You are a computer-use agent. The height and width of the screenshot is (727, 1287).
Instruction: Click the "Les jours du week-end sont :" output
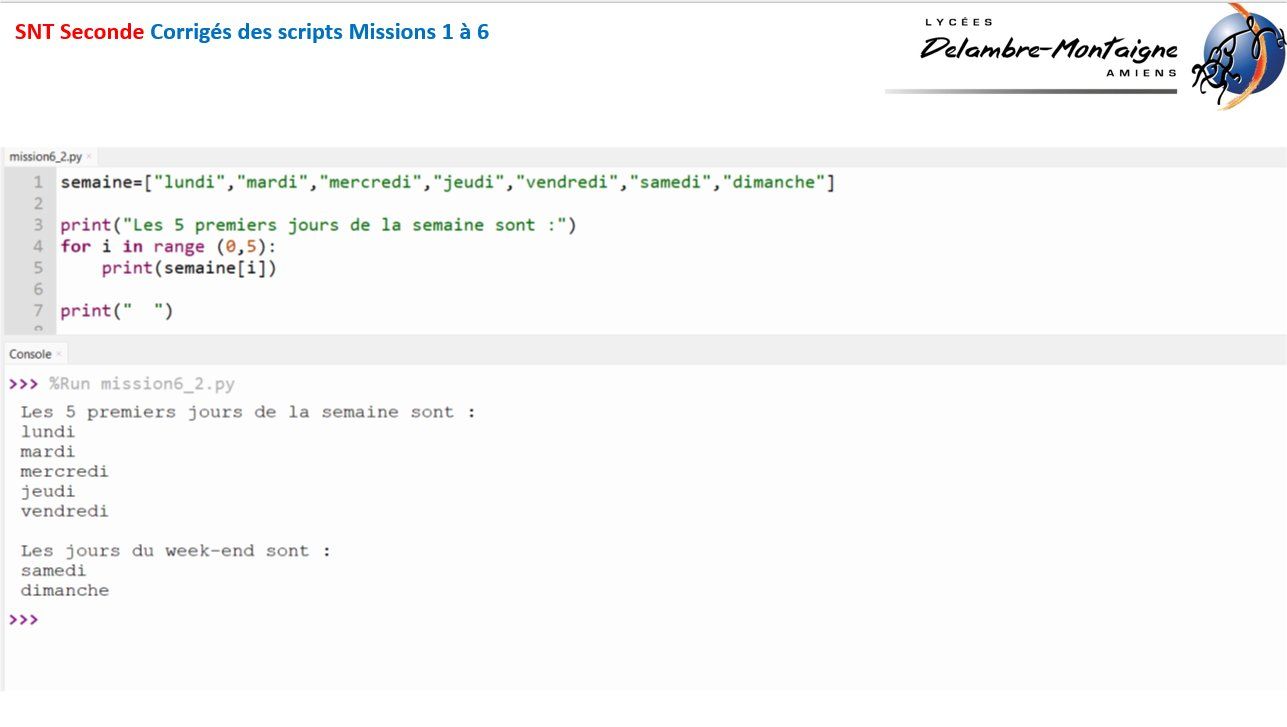pyautogui.click(x=175, y=551)
